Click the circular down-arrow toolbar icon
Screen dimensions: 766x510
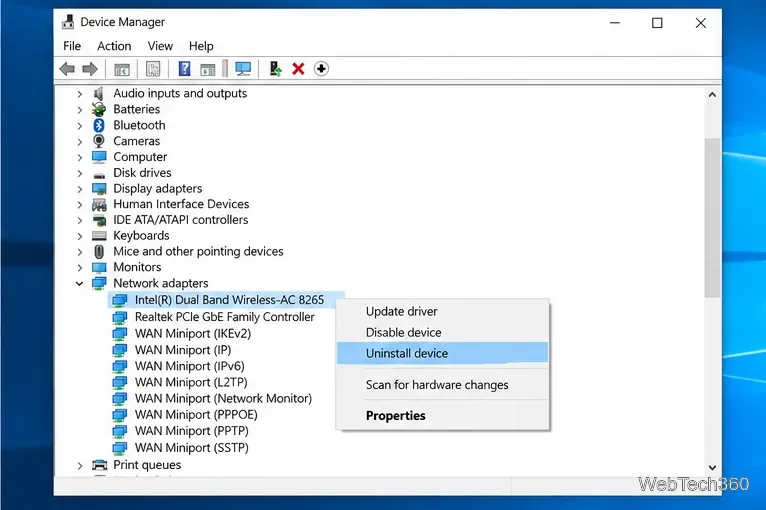coord(321,69)
